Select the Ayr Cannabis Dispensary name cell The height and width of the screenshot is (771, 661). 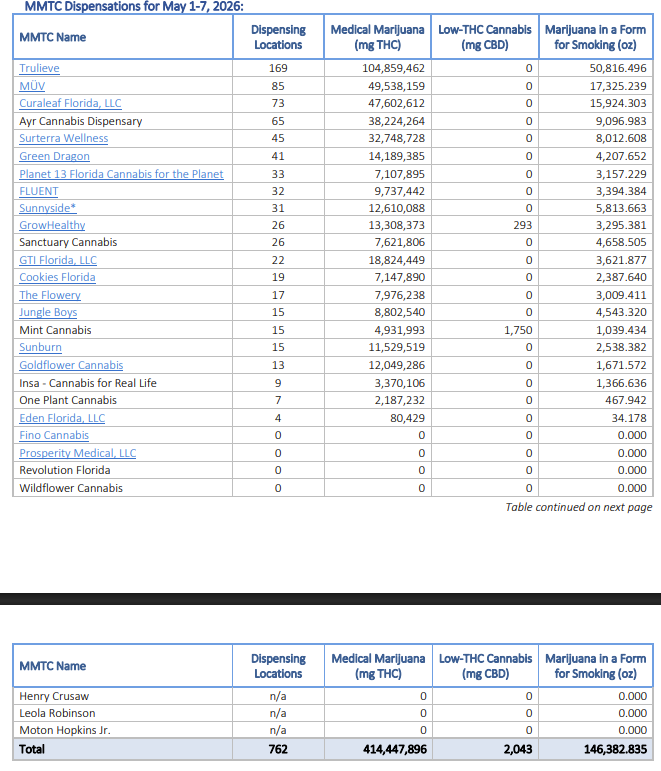[123, 121]
